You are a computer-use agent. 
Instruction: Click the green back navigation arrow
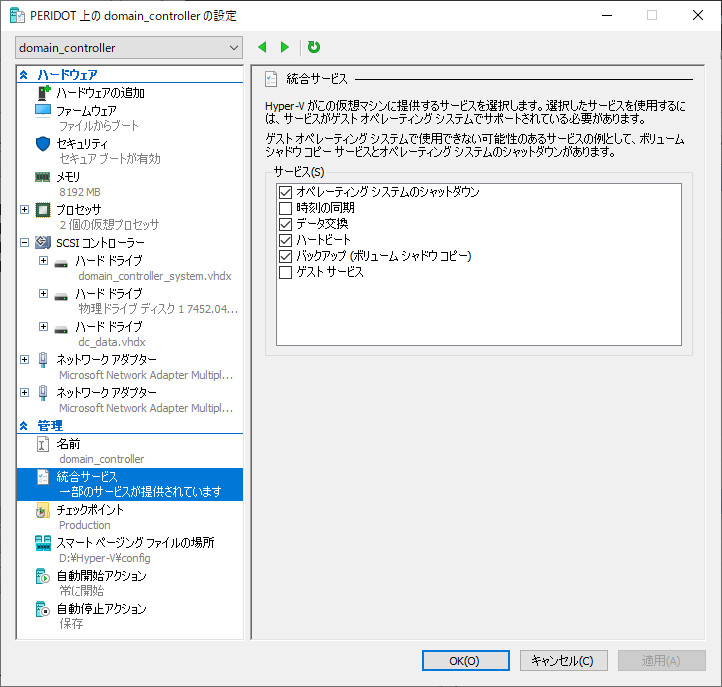[262, 47]
